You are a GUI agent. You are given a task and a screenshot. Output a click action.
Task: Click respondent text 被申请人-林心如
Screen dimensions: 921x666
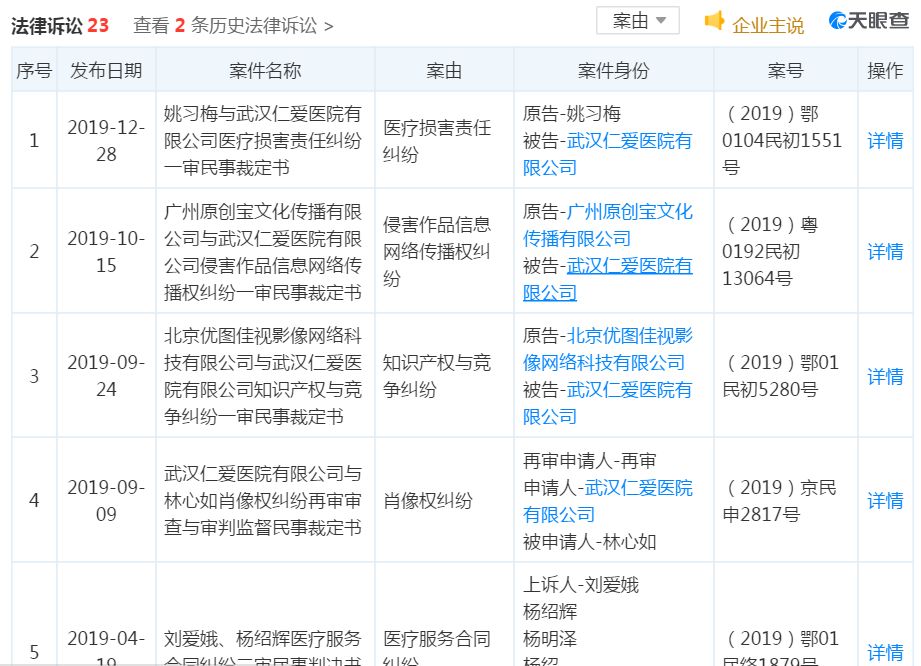589,541
